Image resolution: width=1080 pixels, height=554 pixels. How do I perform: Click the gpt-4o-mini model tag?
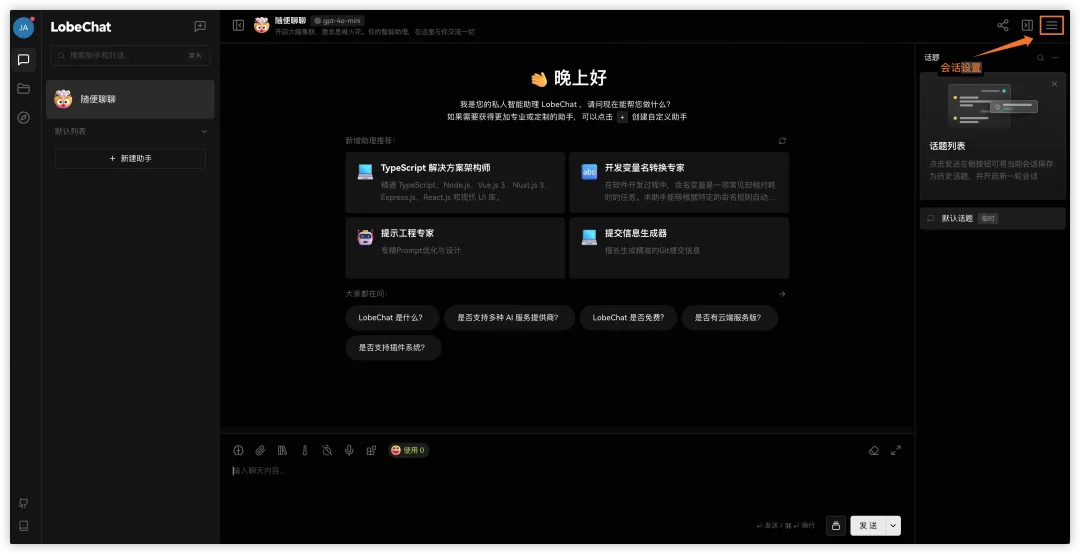pos(338,21)
